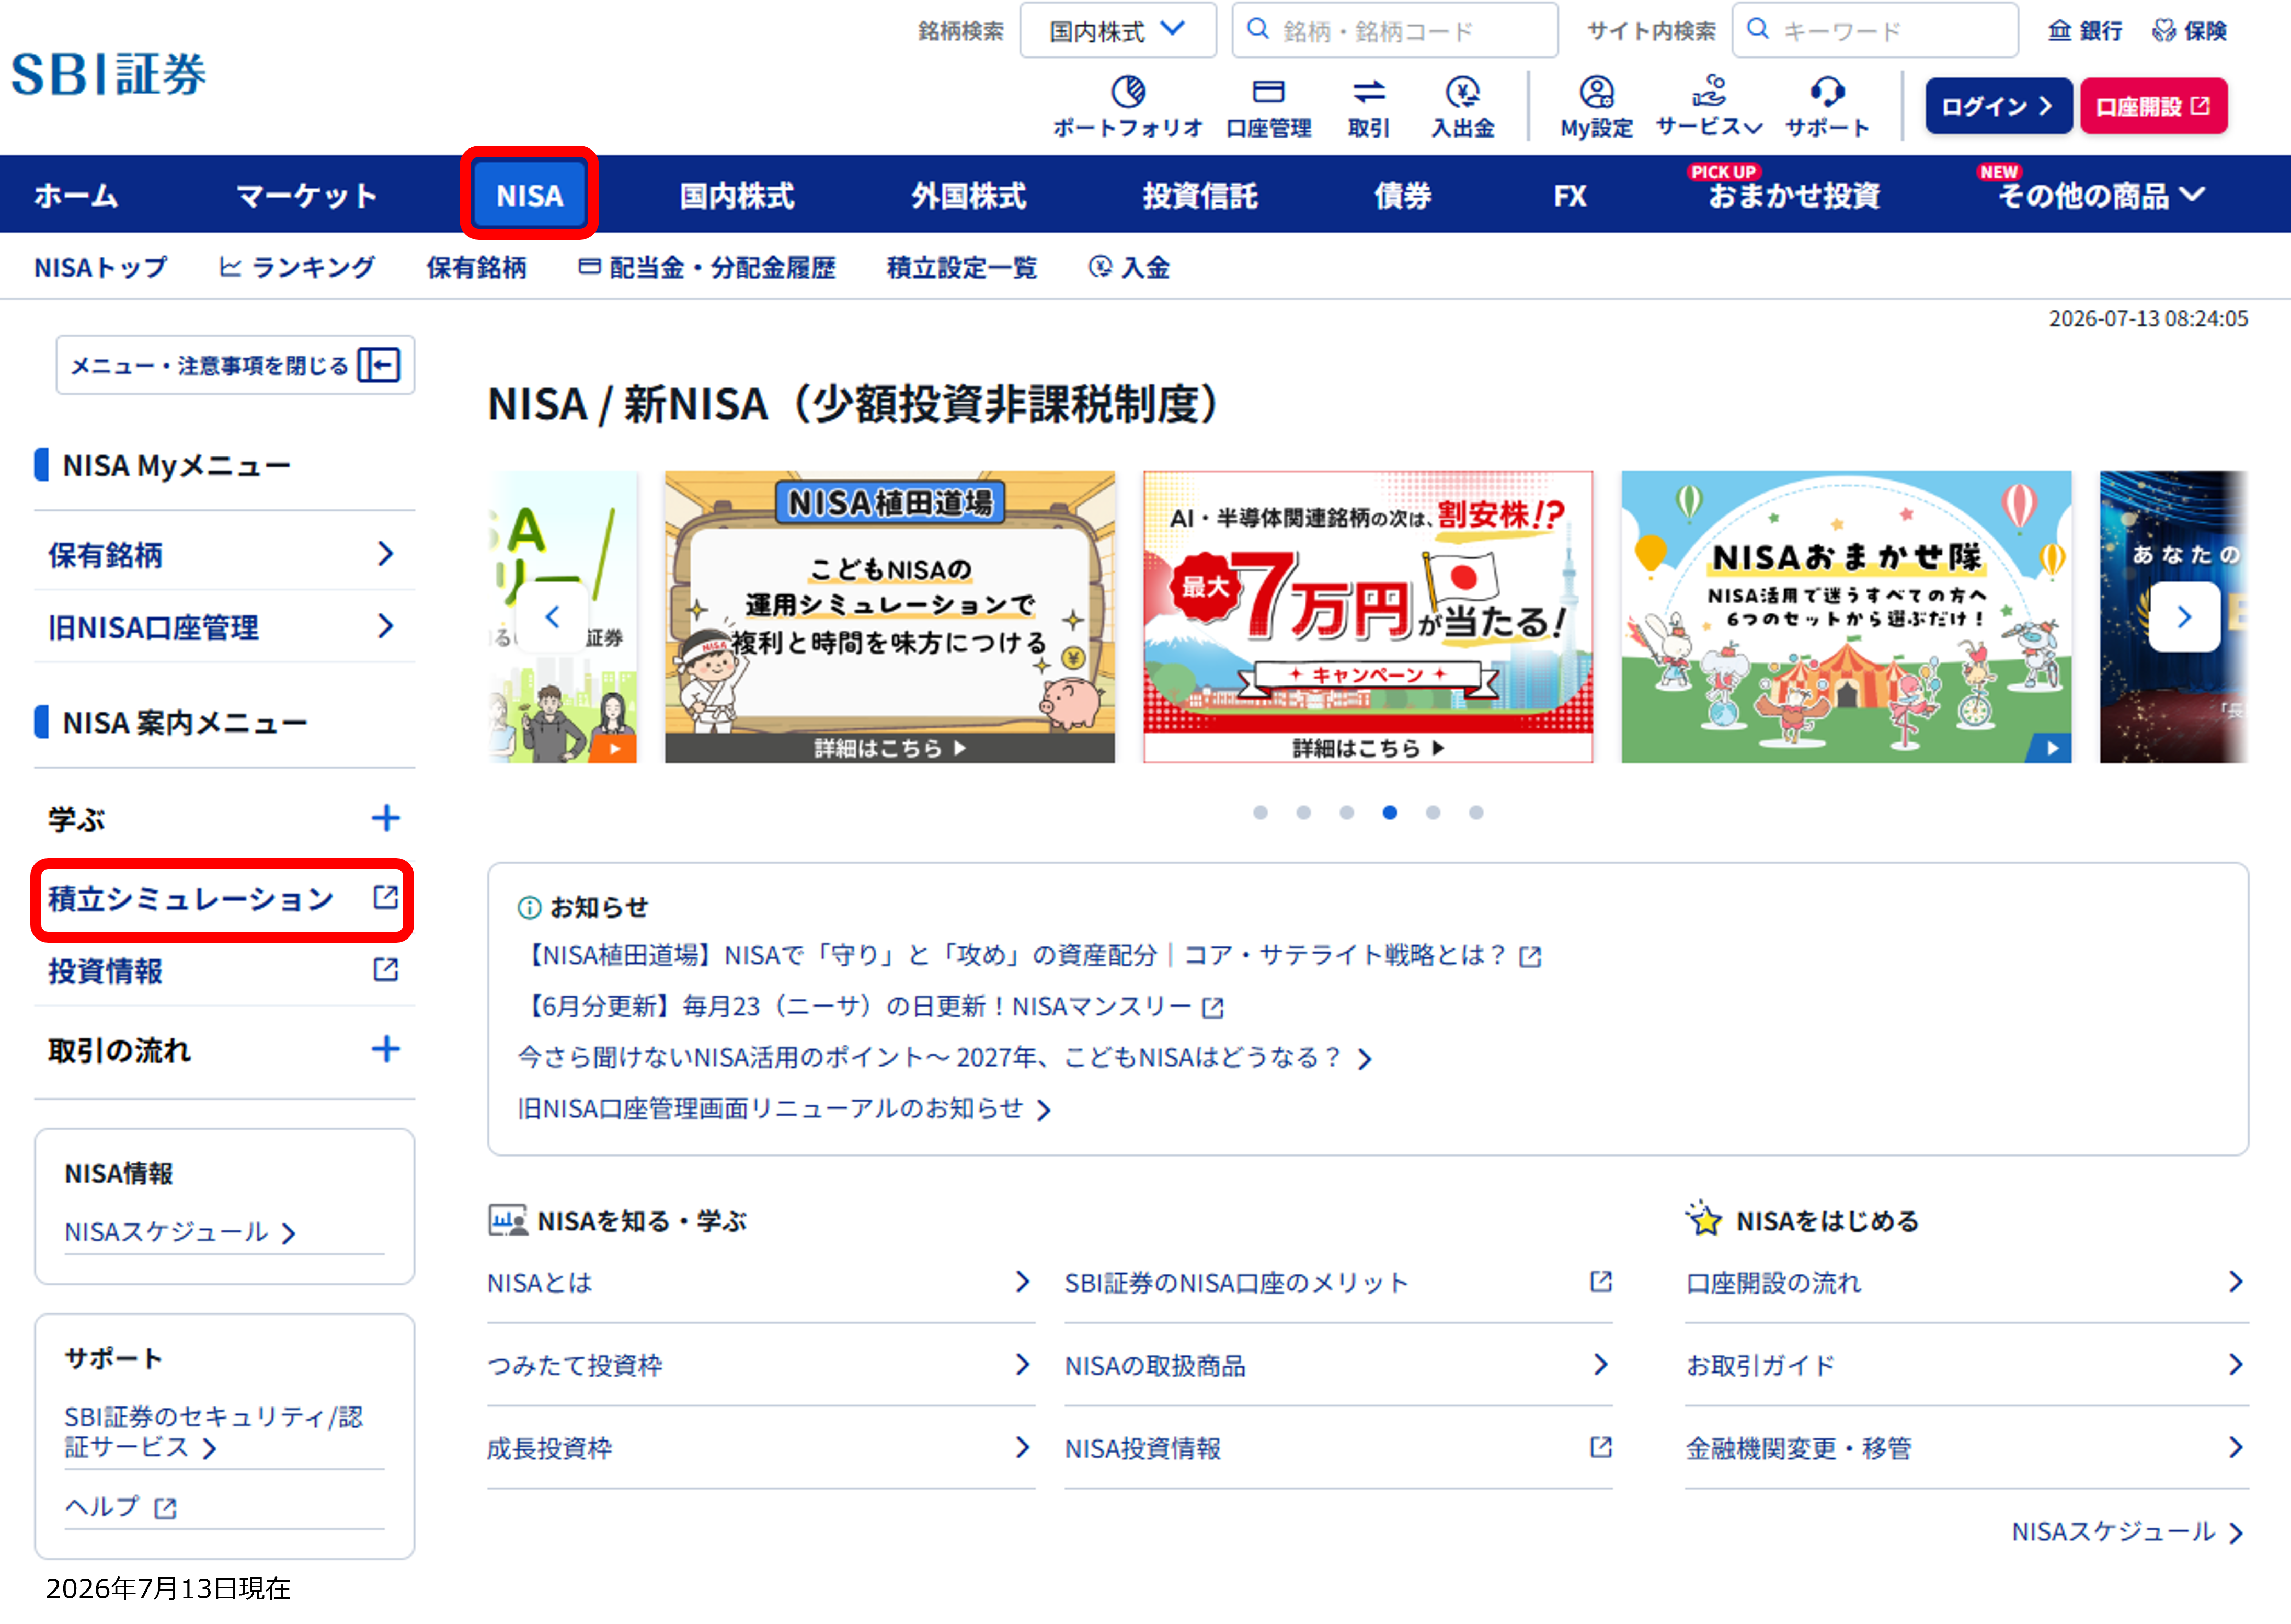Open the 国内株式 navigation tab
The image size is (2291, 1624).
click(737, 195)
